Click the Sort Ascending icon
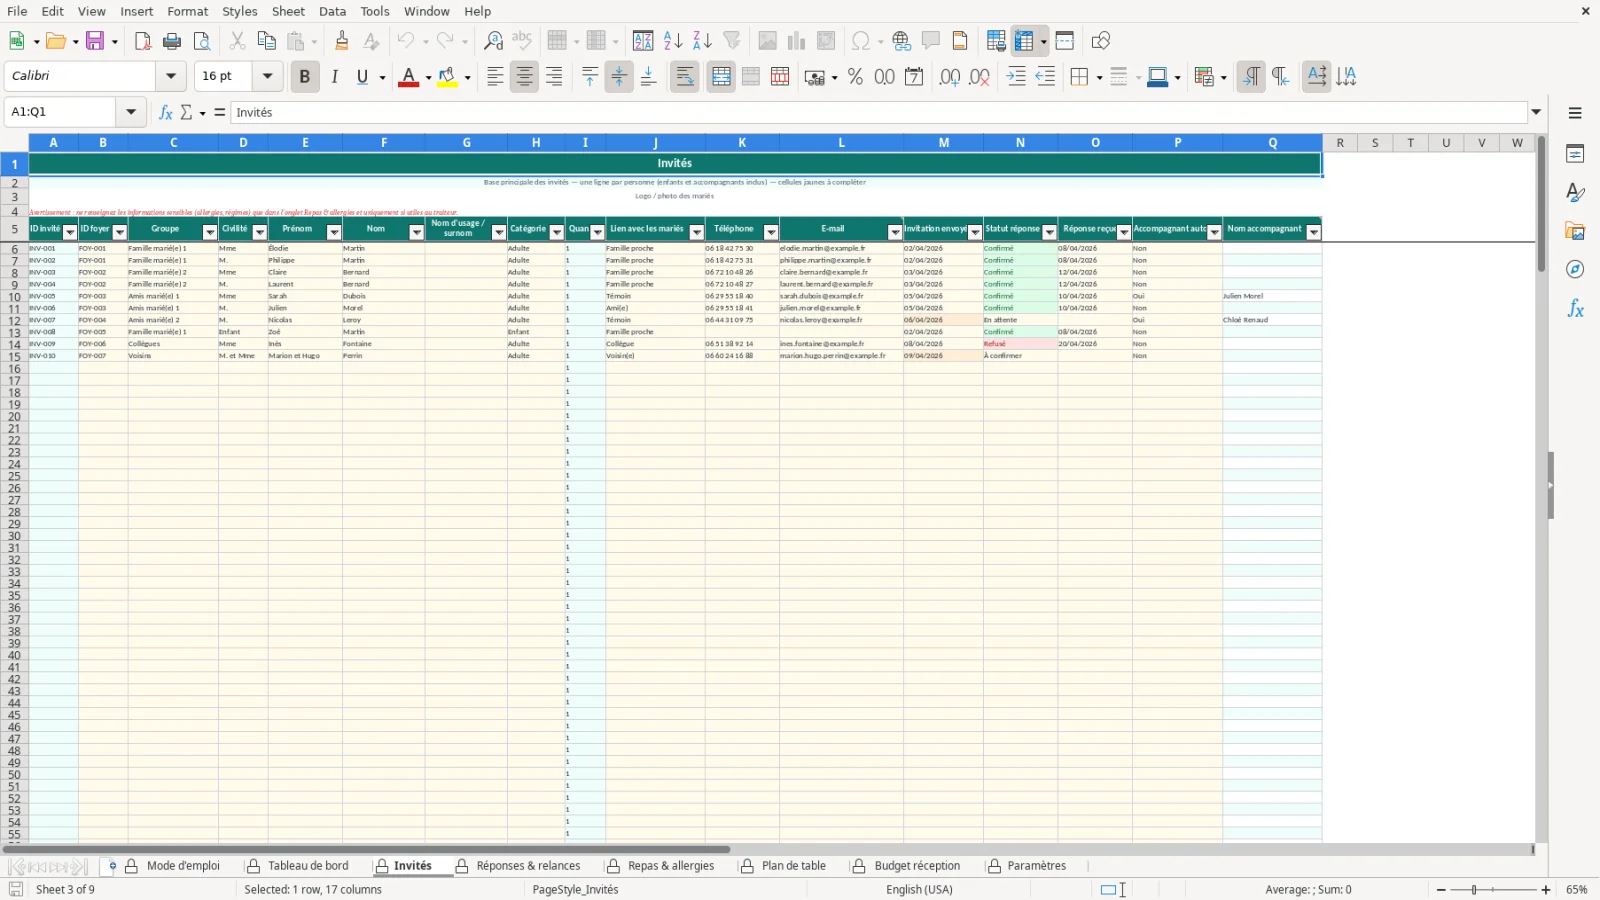Image resolution: width=1600 pixels, height=900 pixels. click(x=673, y=41)
